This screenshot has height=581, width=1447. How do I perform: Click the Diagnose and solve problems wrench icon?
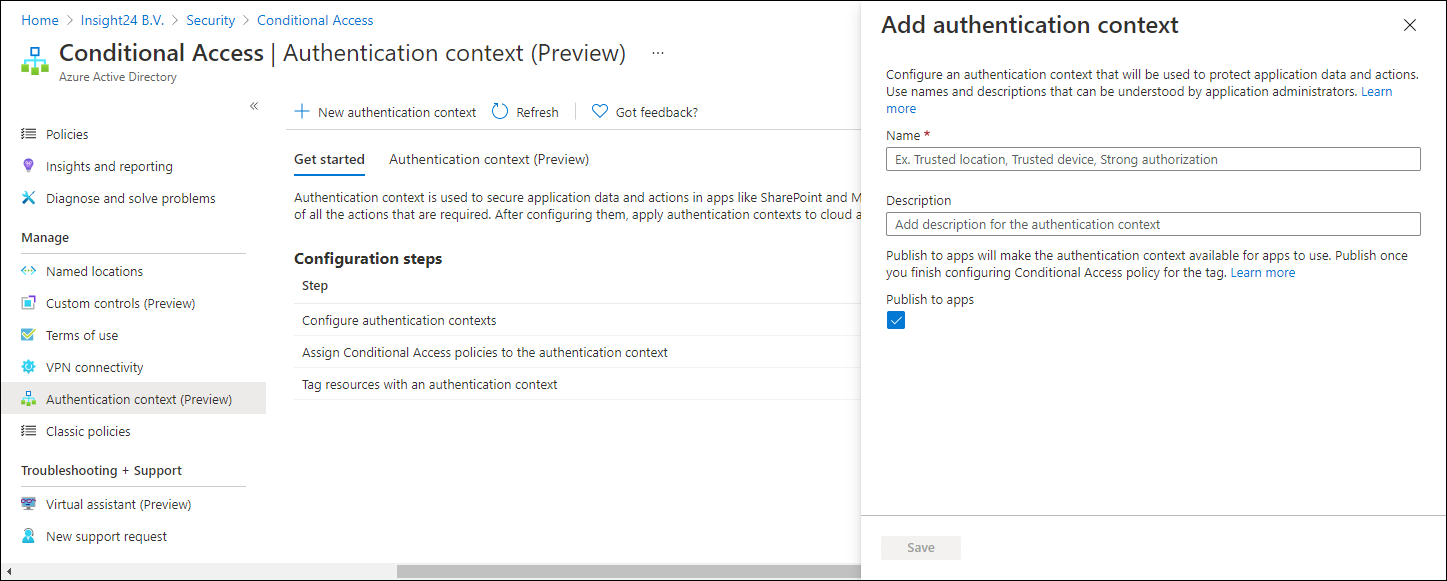coord(29,198)
